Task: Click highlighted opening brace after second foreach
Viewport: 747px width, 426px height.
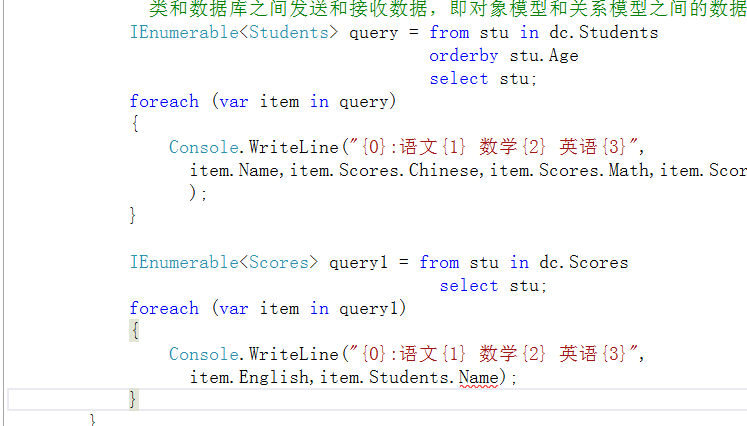Action: [x=135, y=331]
